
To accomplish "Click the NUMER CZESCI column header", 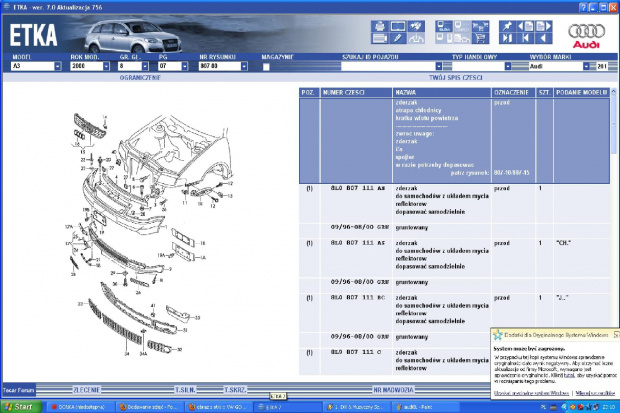I will [x=356, y=93].
